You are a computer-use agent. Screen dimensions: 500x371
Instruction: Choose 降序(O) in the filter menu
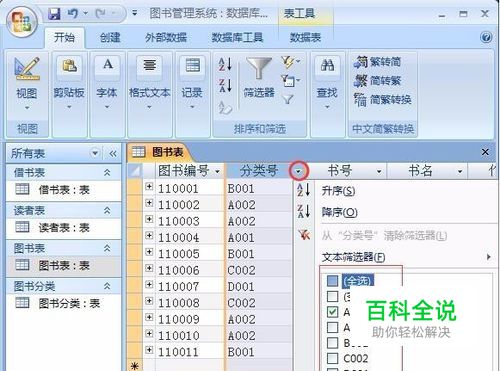[339, 212]
